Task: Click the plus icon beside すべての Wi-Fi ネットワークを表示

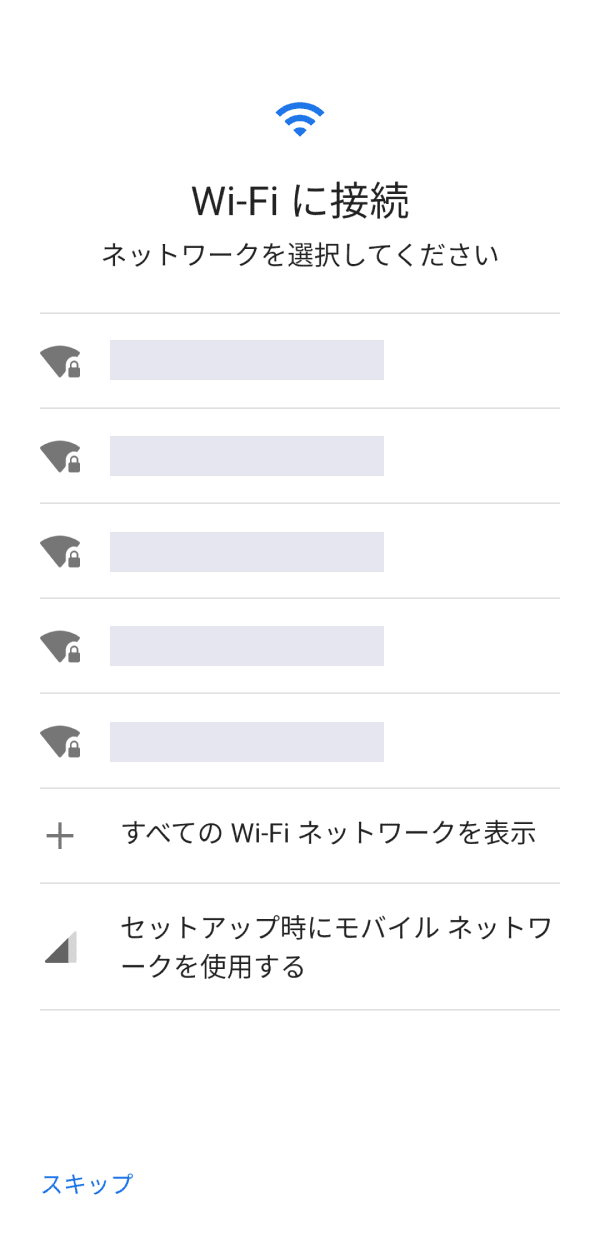Action: point(60,835)
